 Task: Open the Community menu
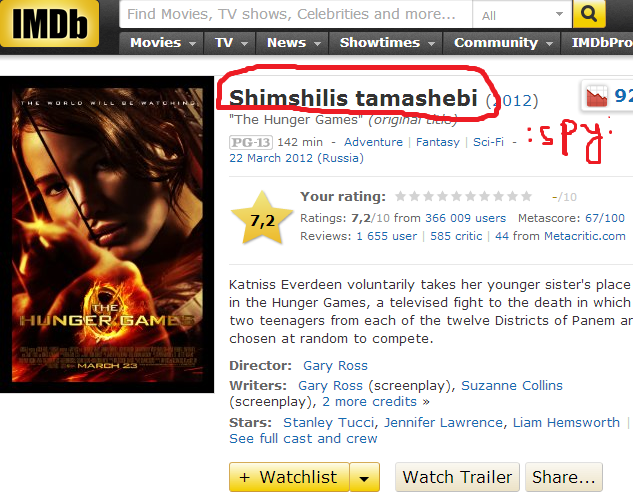(x=502, y=43)
